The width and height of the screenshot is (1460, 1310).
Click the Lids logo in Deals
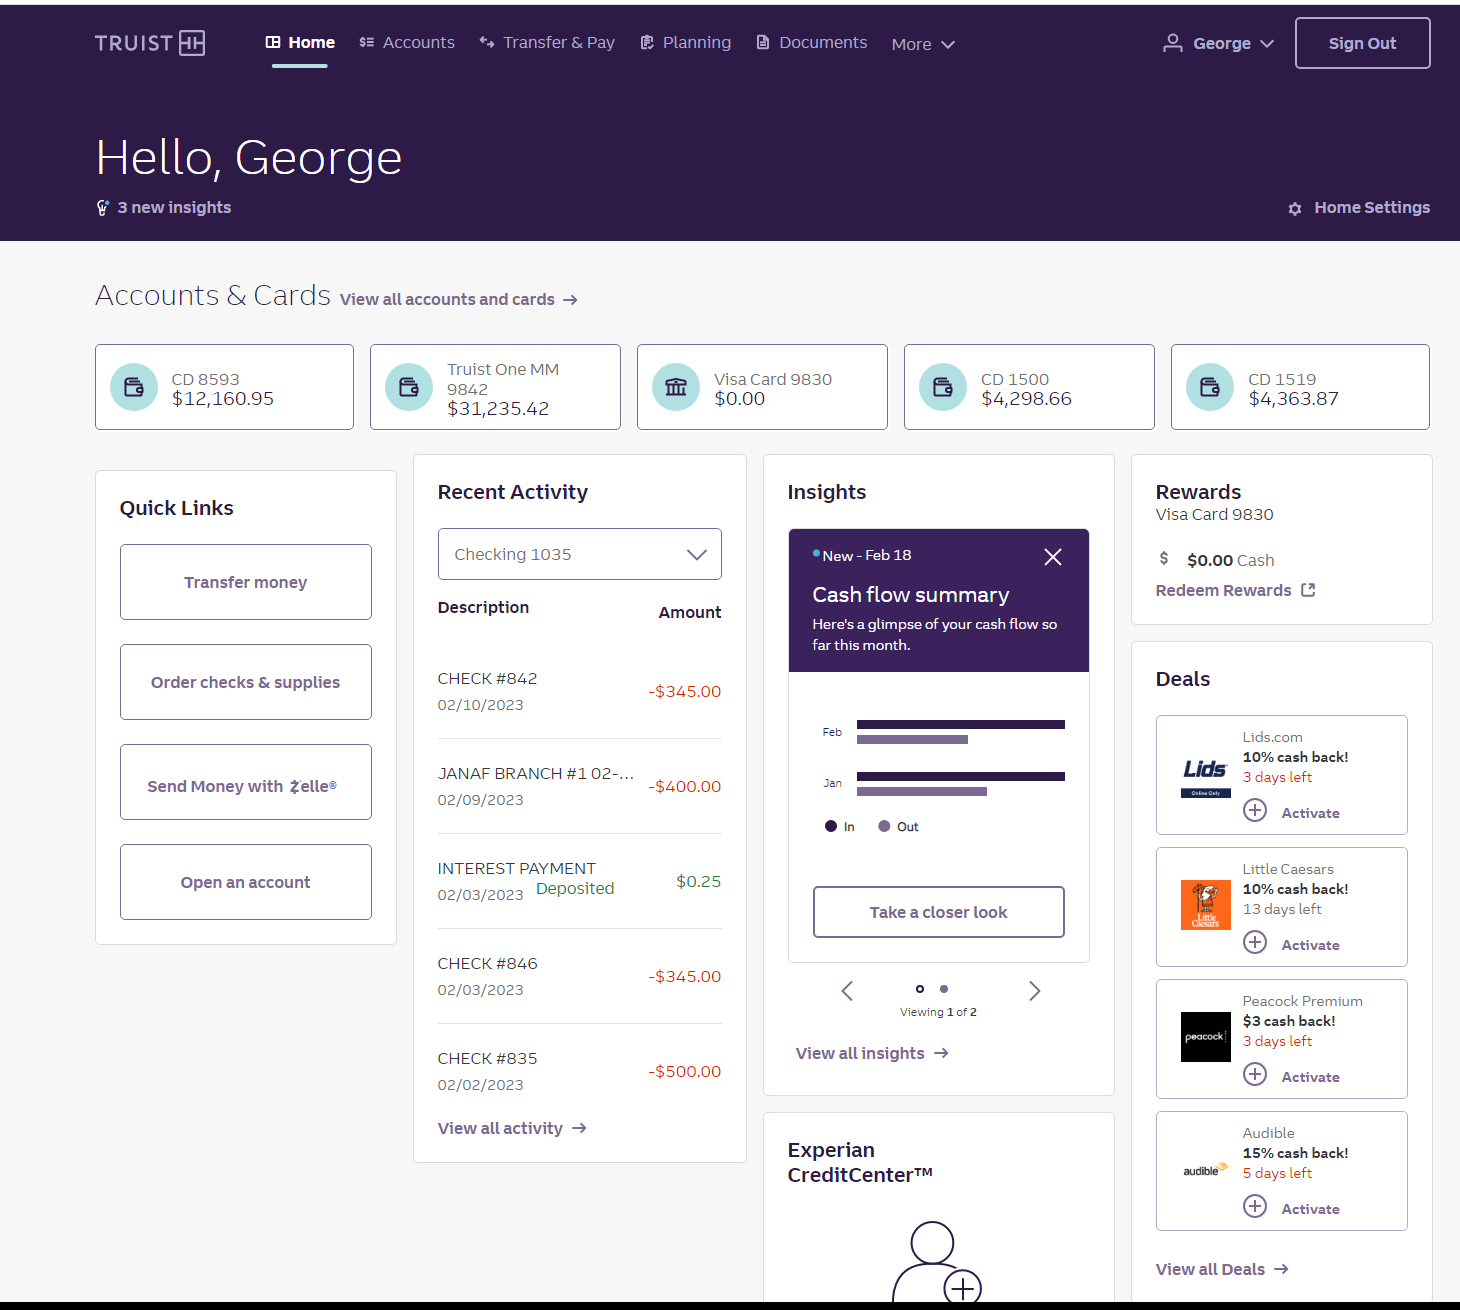point(1205,776)
